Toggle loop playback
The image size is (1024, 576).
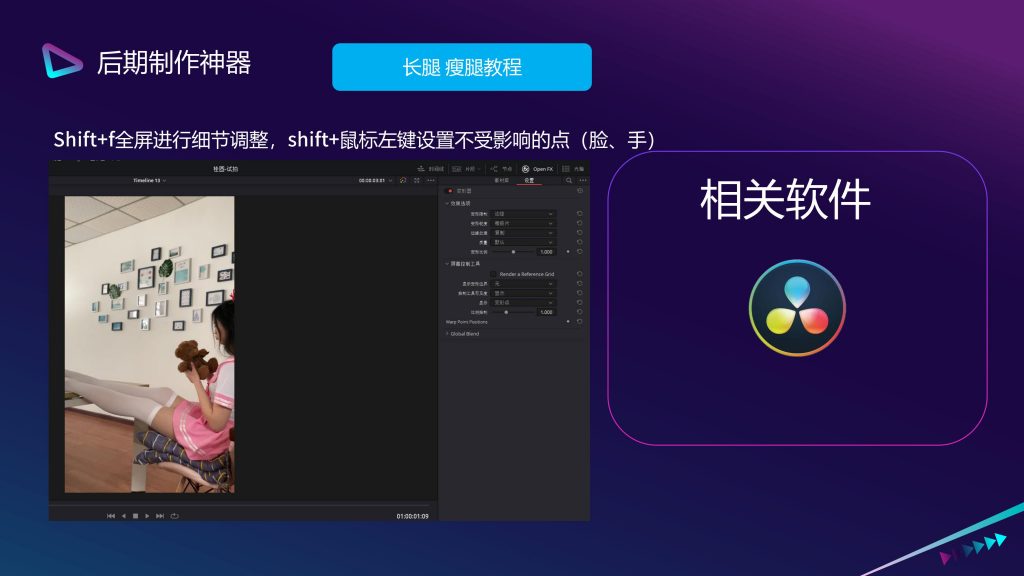point(174,516)
